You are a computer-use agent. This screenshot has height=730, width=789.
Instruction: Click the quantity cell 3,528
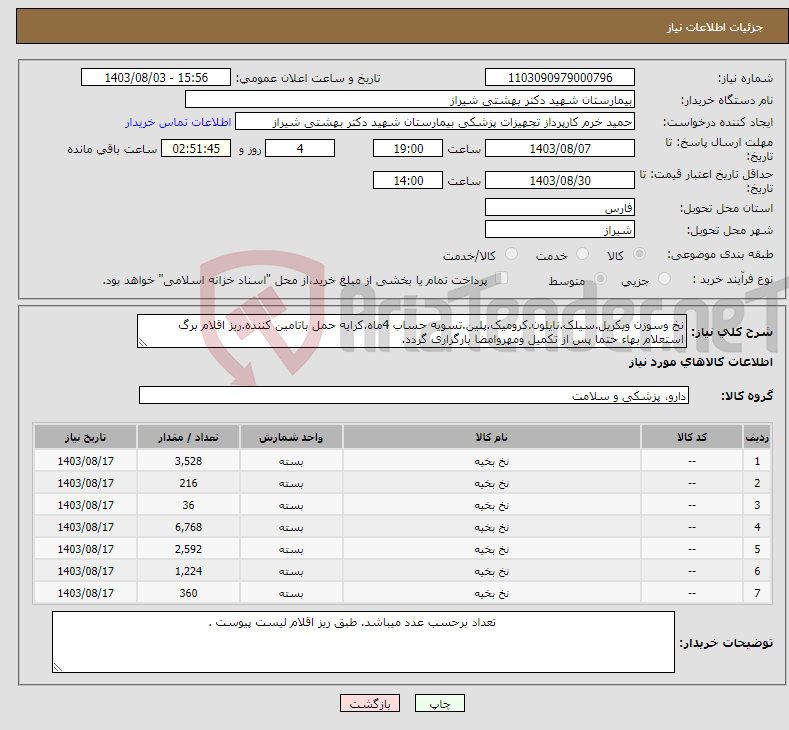click(x=188, y=461)
